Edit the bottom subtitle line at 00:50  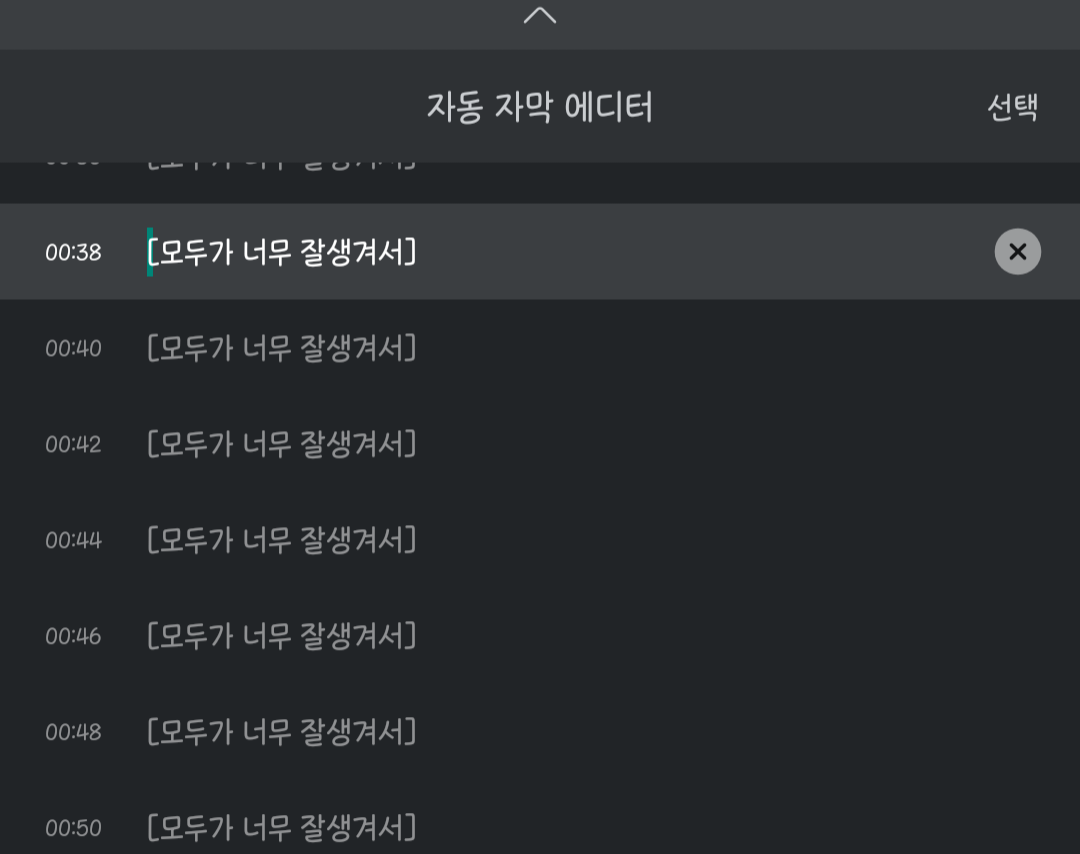click(x=282, y=828)
